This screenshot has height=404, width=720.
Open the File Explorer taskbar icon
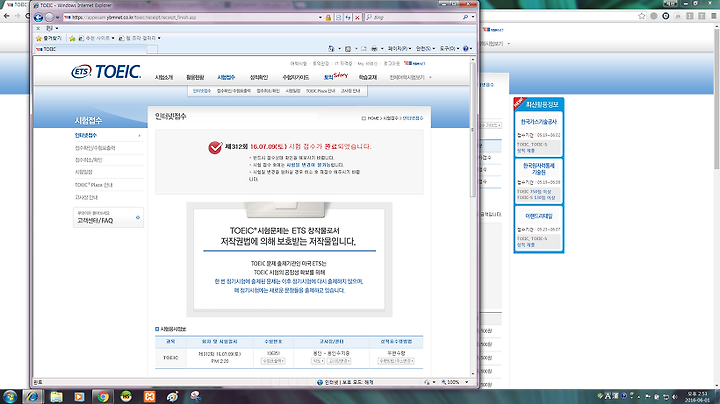point(56,396)
